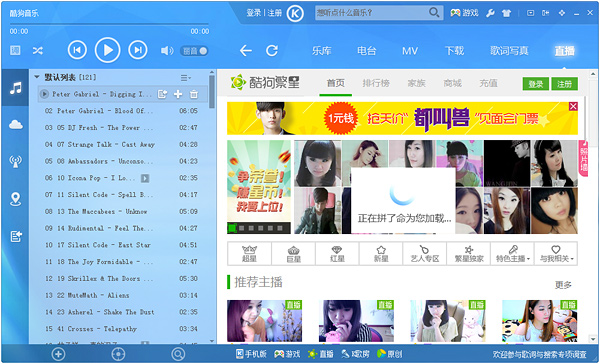Switch to the MV tab
This screenshot has width=600, height=364.
point(410,51)
